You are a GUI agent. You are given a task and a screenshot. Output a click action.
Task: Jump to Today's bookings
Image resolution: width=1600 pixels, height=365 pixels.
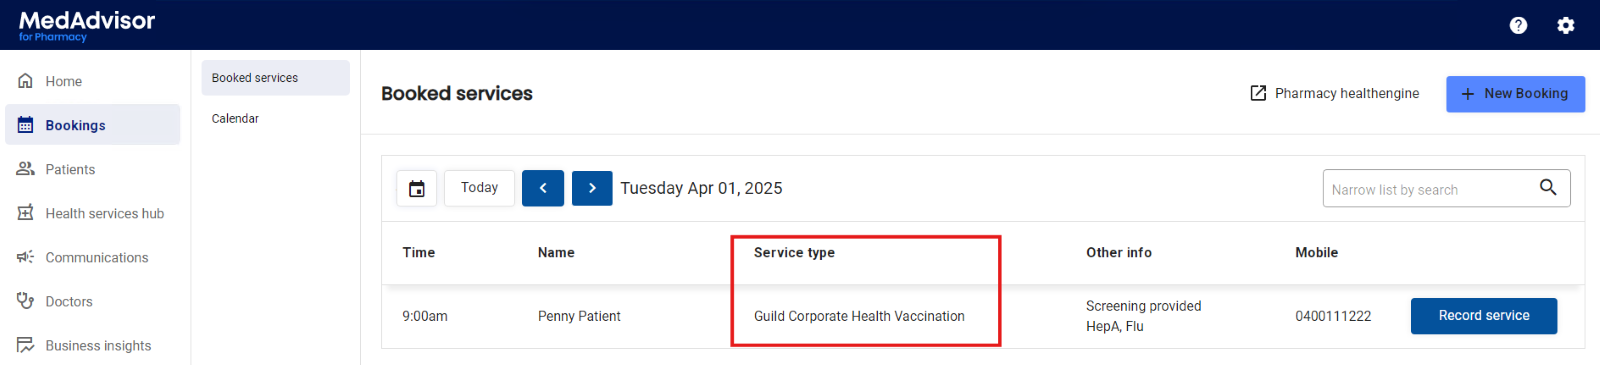pyautogui.click(x=479, y=188)
